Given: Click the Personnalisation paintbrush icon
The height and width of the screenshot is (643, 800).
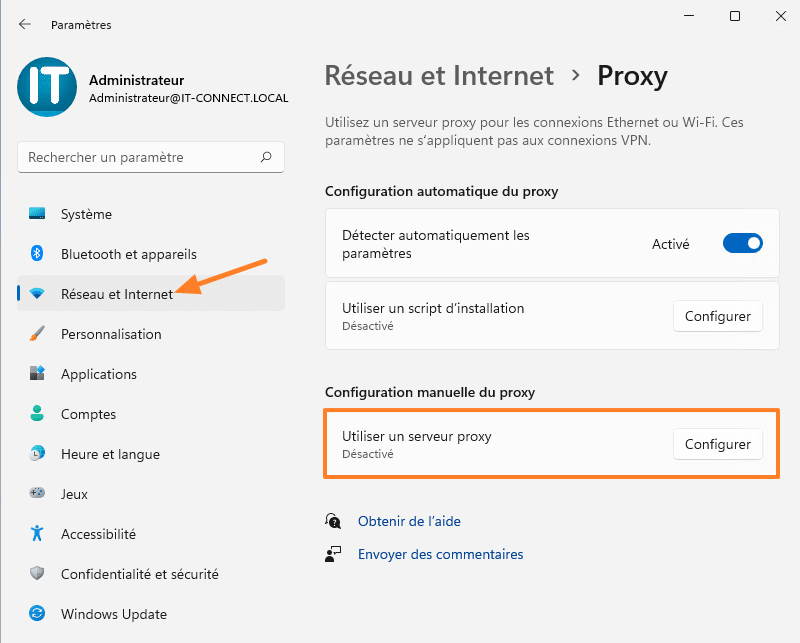Looking at the screenshot, I should pyautogui.click(x=38, y=334).
